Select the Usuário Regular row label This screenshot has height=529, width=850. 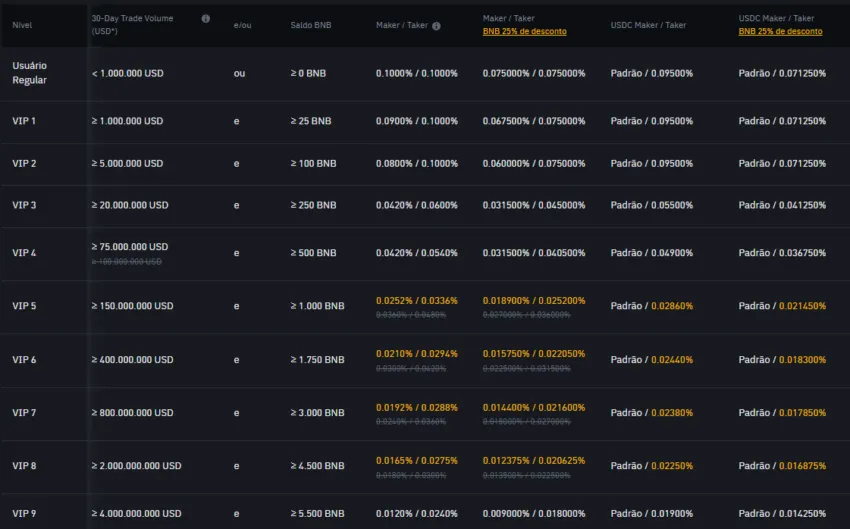tap(30, 73)
